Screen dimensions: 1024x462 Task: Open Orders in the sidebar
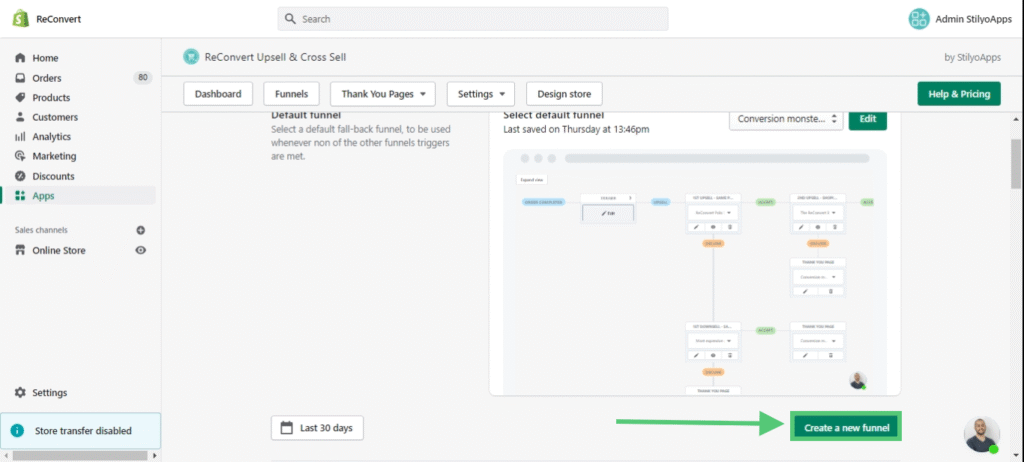point(47,78)
